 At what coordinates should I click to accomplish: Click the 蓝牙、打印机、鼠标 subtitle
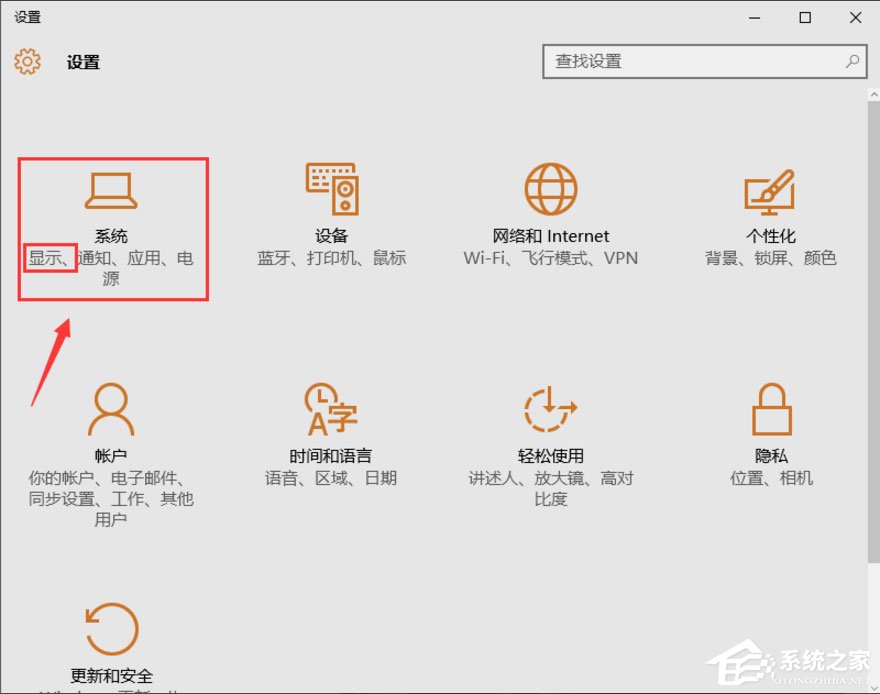332,258
